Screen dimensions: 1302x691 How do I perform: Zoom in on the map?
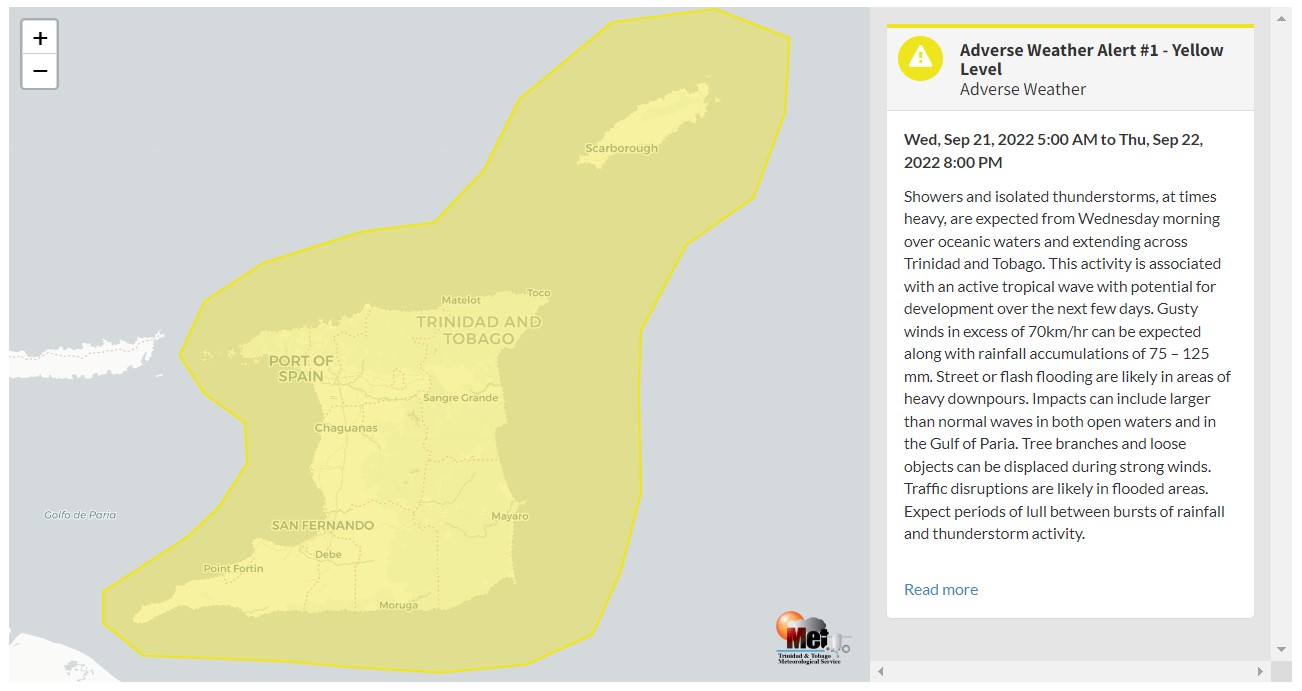(x=40, y=38)
